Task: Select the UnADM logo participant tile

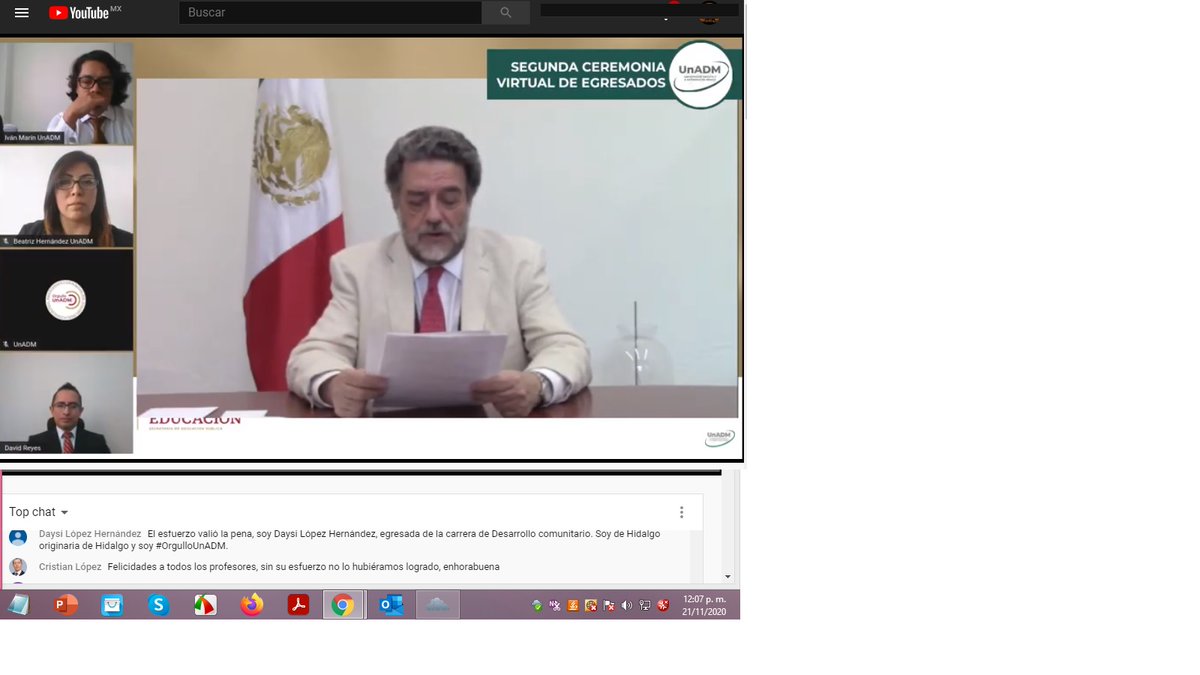Action: pos(67,300)
